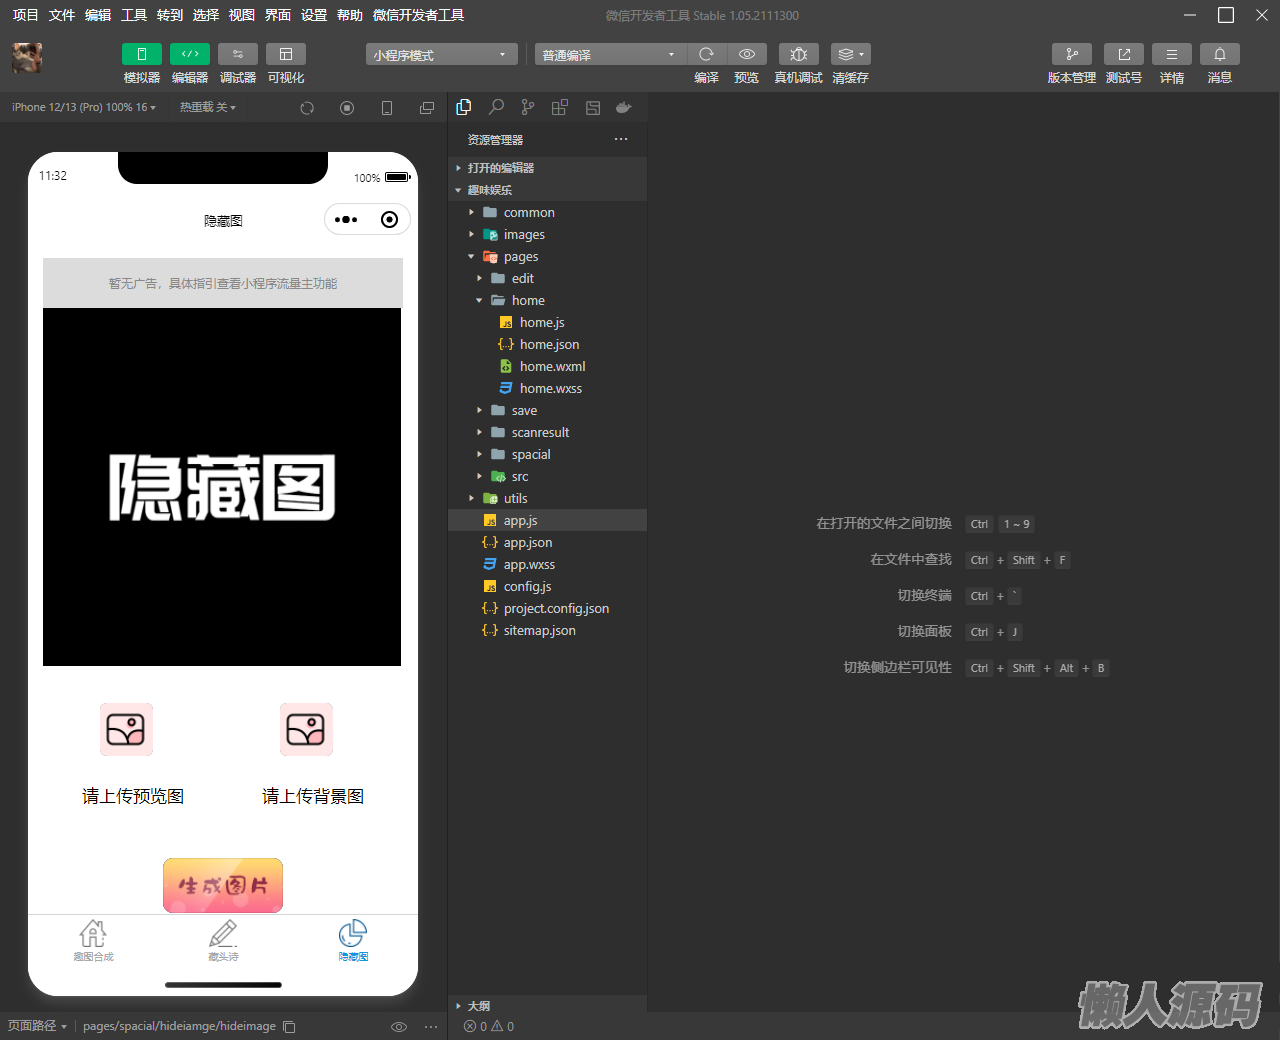
Task: Open the 小程序模式 mode dropdown
Action: (441, 55)
